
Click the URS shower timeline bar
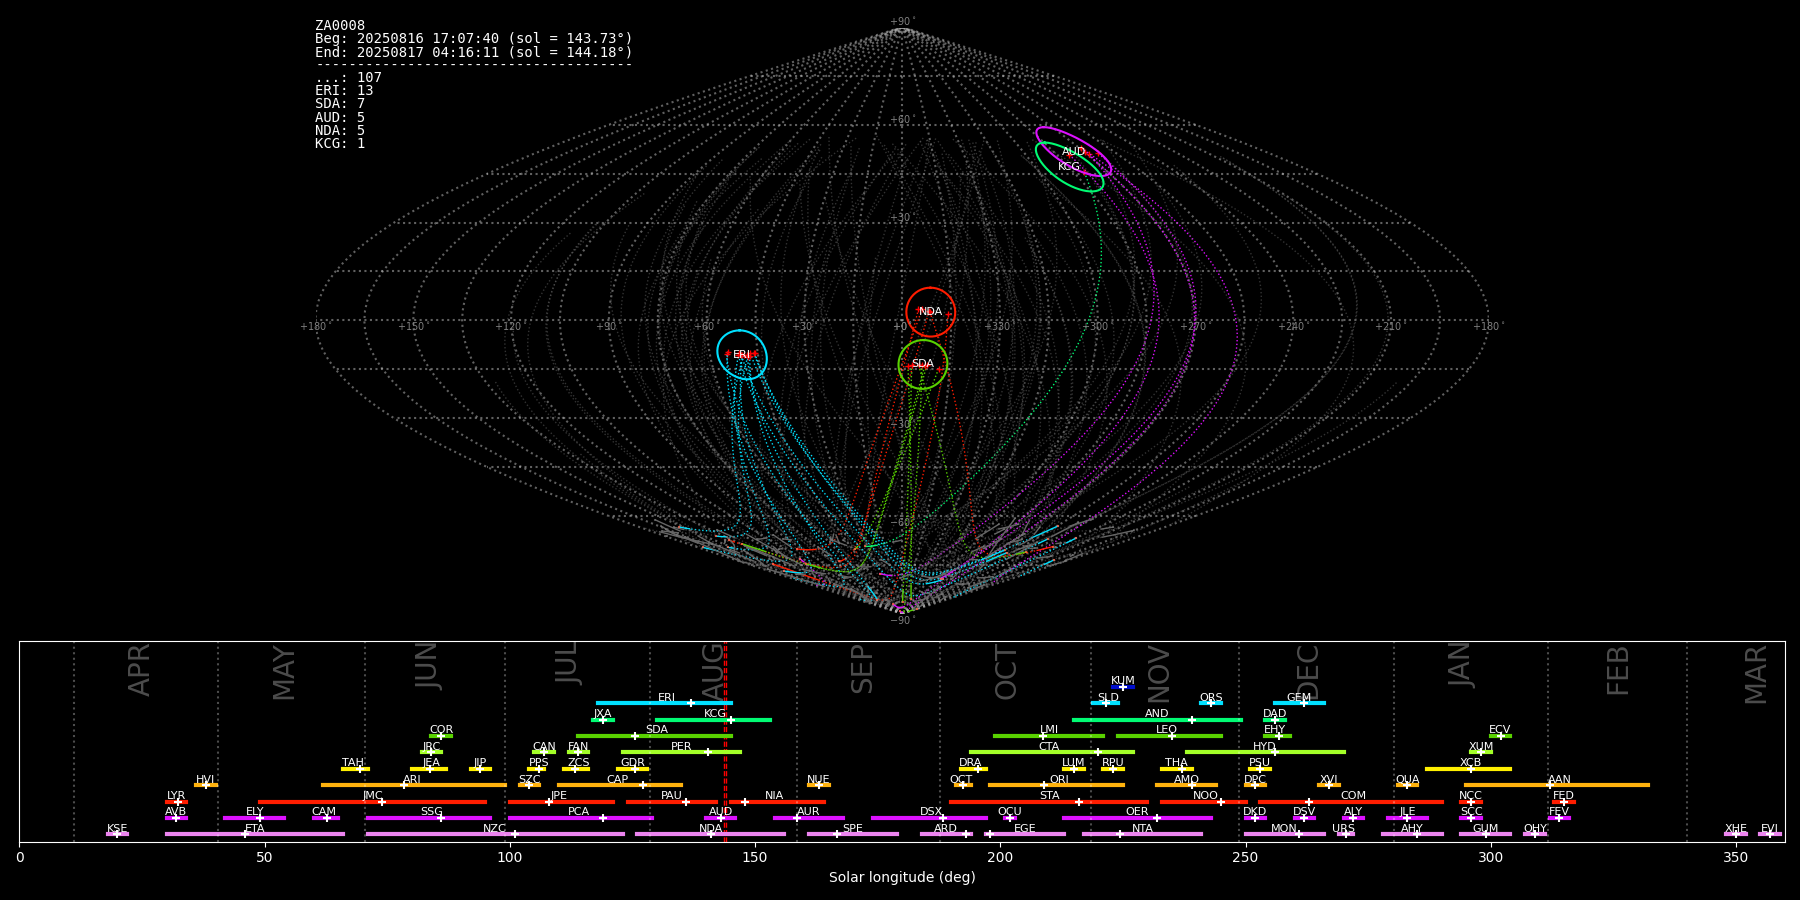pos(1345,834)
